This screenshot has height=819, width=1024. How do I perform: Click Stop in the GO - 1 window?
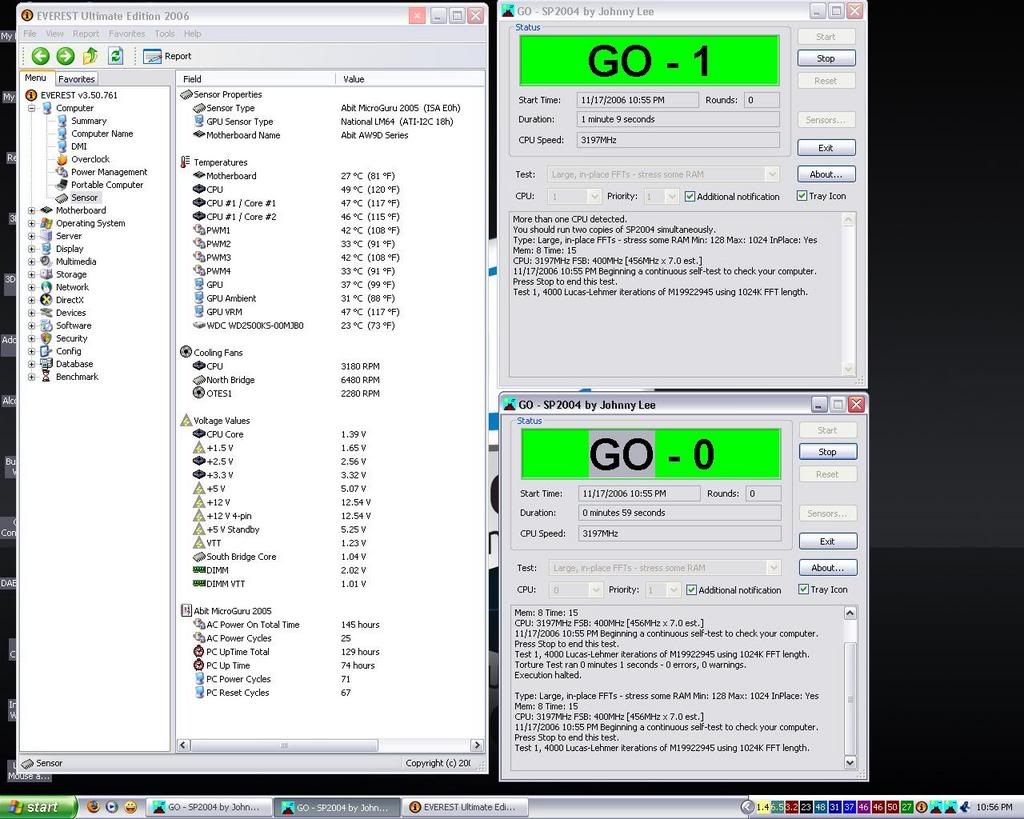(x=825, y=58)
